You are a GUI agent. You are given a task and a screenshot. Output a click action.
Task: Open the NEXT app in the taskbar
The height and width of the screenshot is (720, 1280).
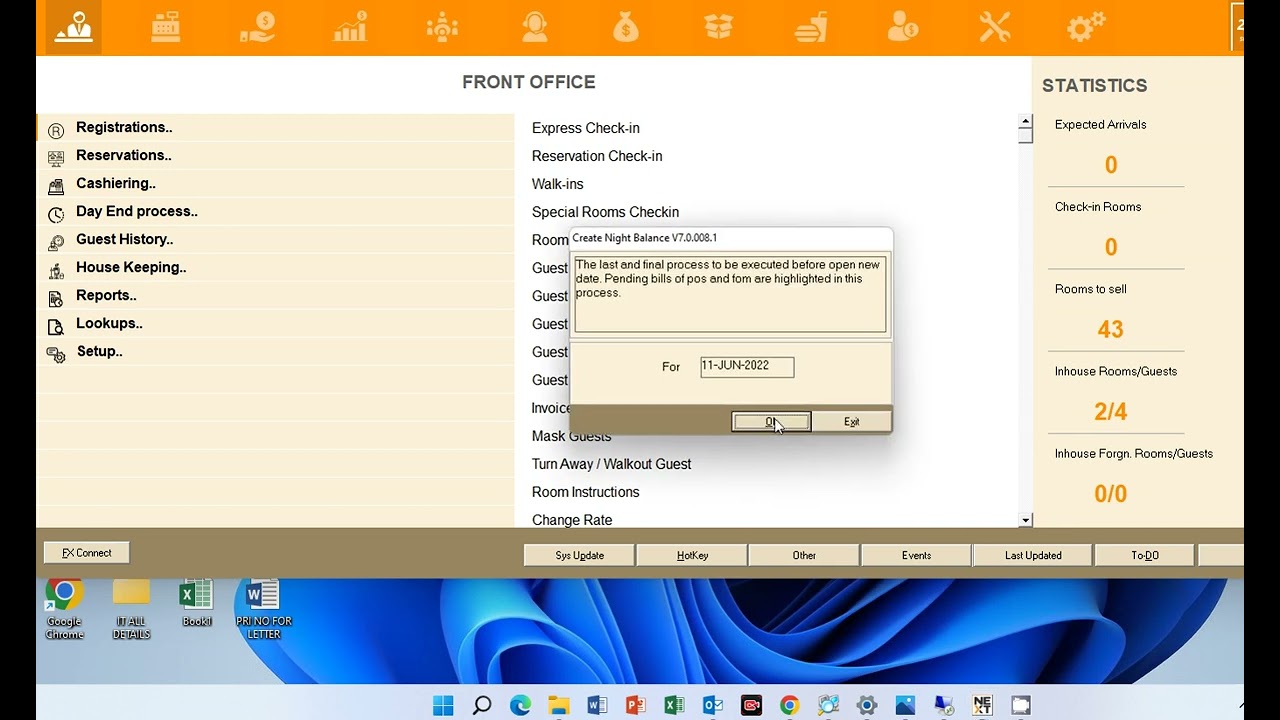click(982, 705)
